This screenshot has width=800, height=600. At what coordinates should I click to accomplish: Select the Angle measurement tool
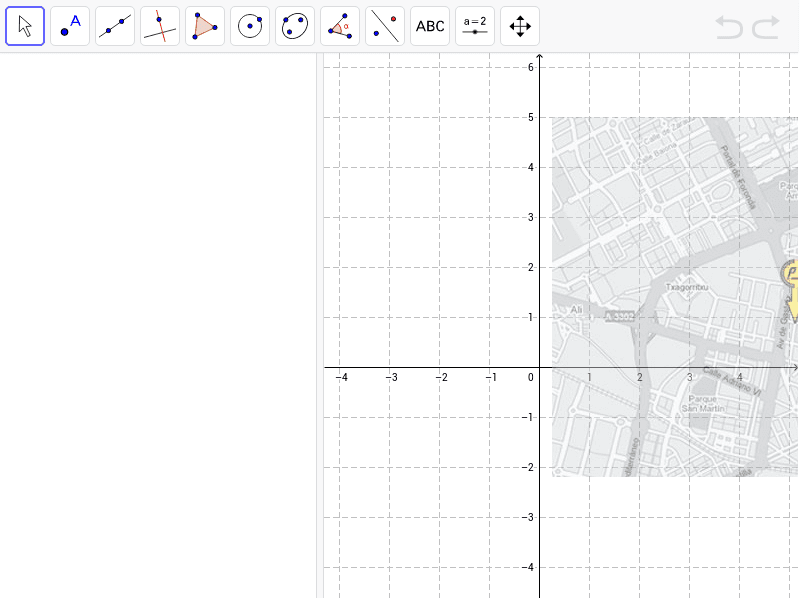340,26
